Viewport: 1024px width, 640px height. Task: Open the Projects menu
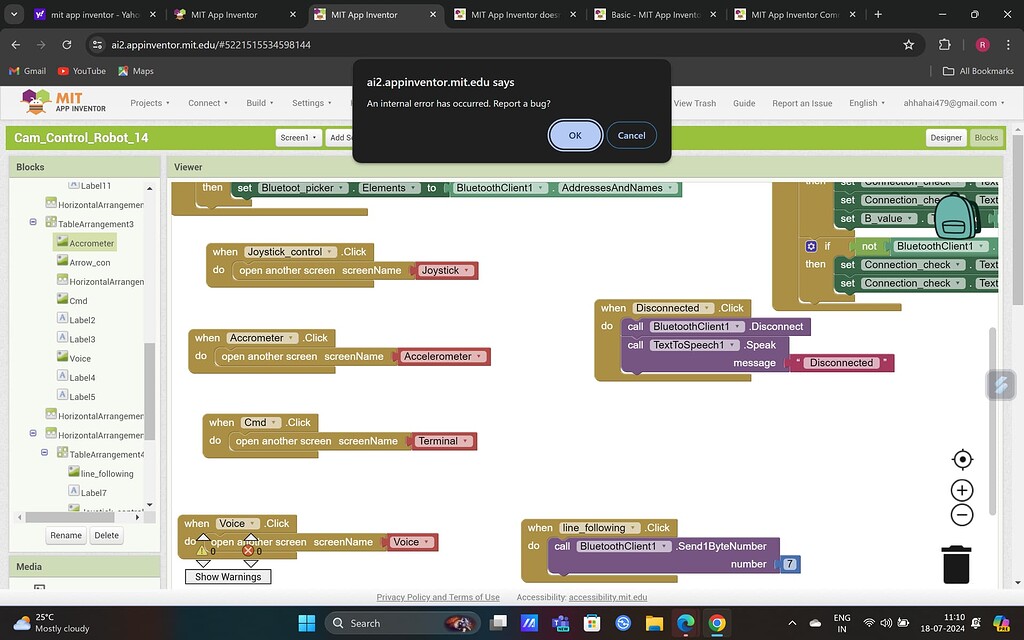150,103
